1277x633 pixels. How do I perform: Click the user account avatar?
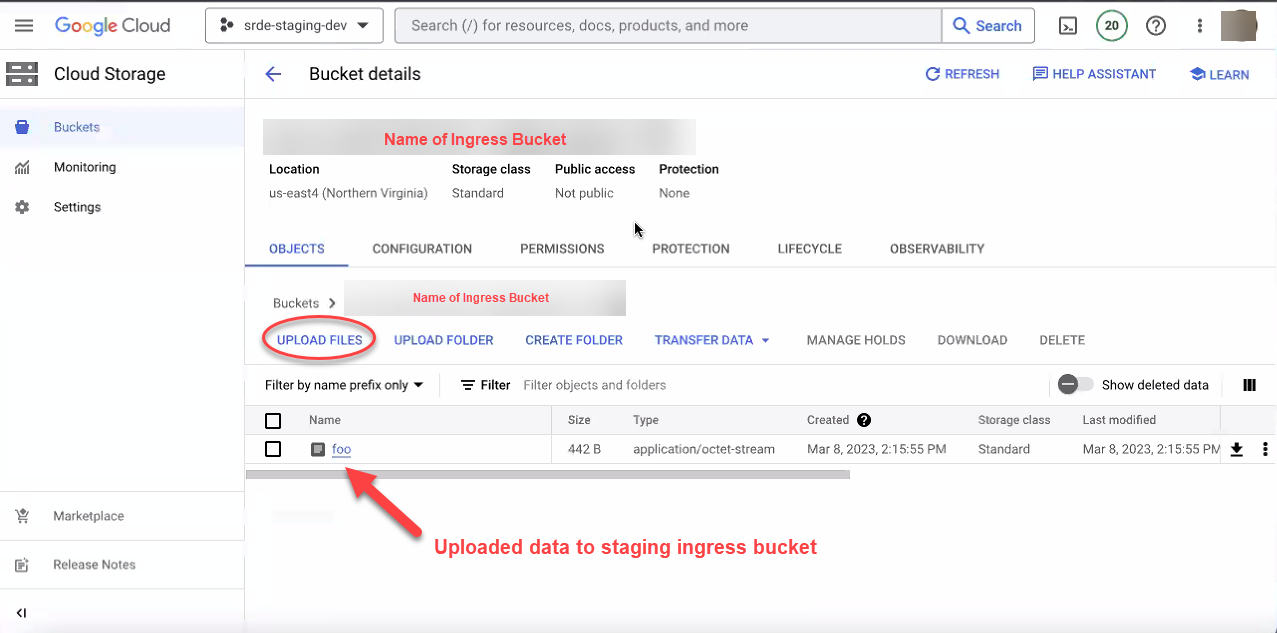[x=1239, y=26]
